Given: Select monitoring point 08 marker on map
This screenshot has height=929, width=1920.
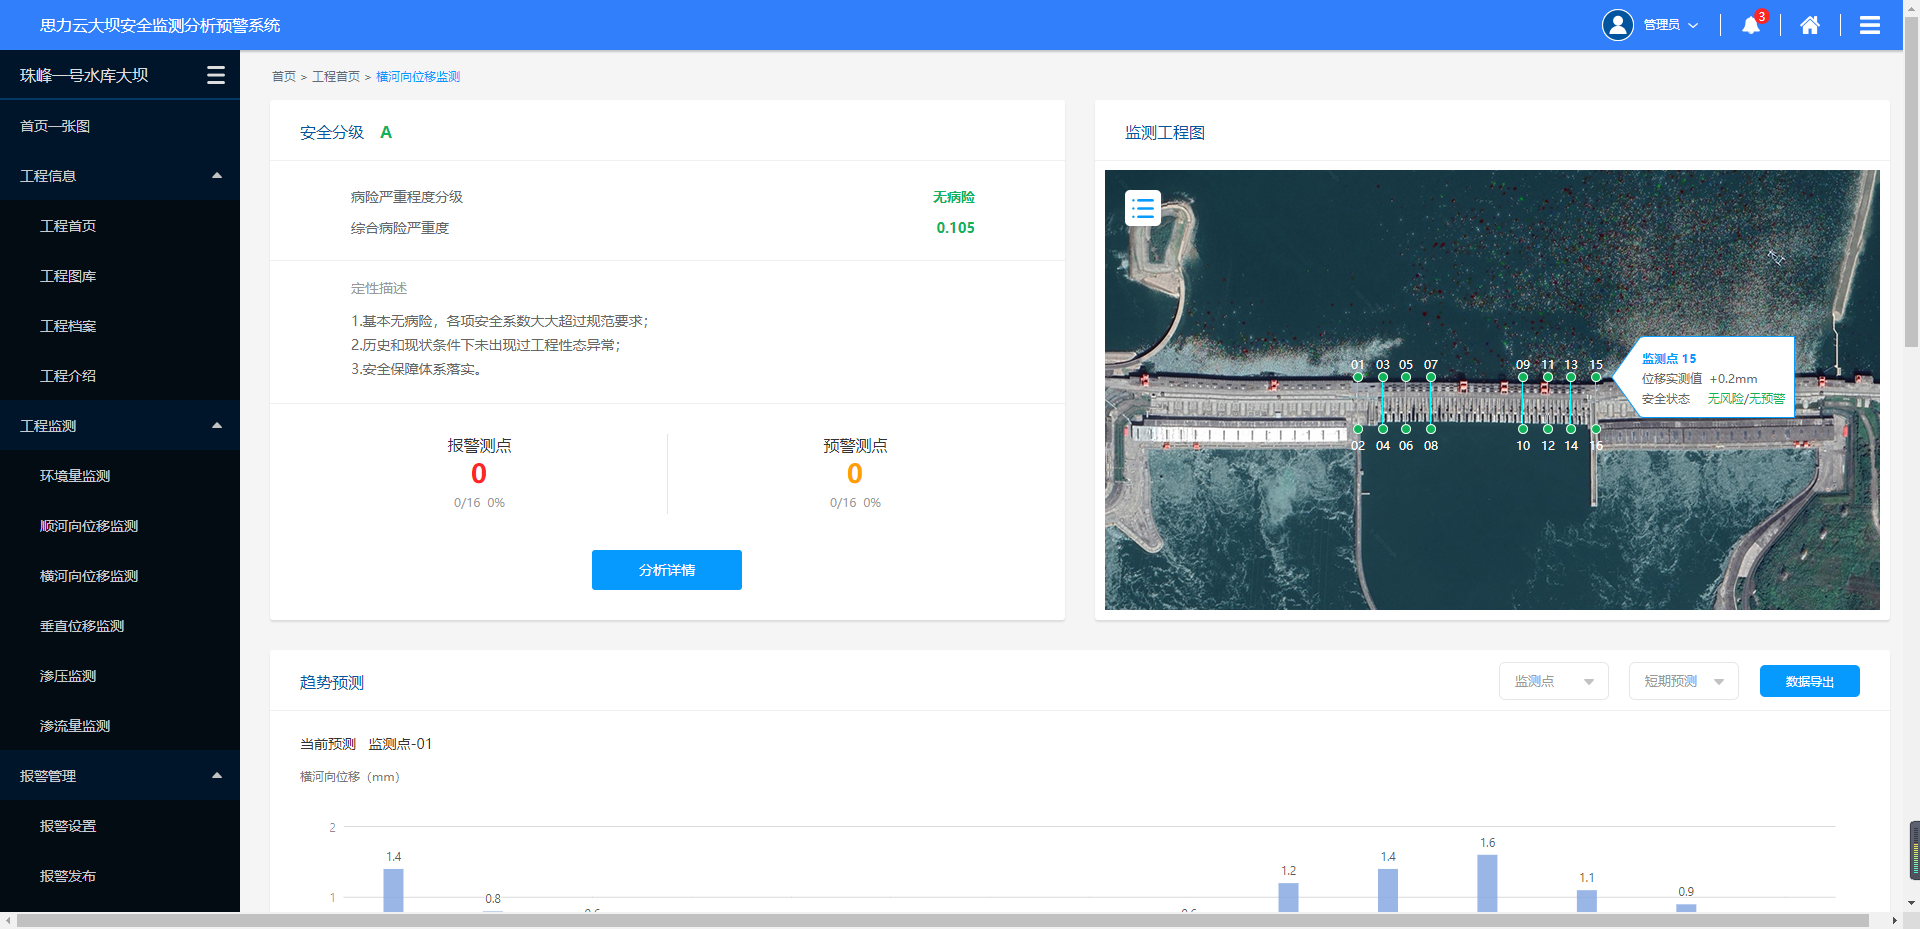Looking at the screenshot, I should [1431, 429].
